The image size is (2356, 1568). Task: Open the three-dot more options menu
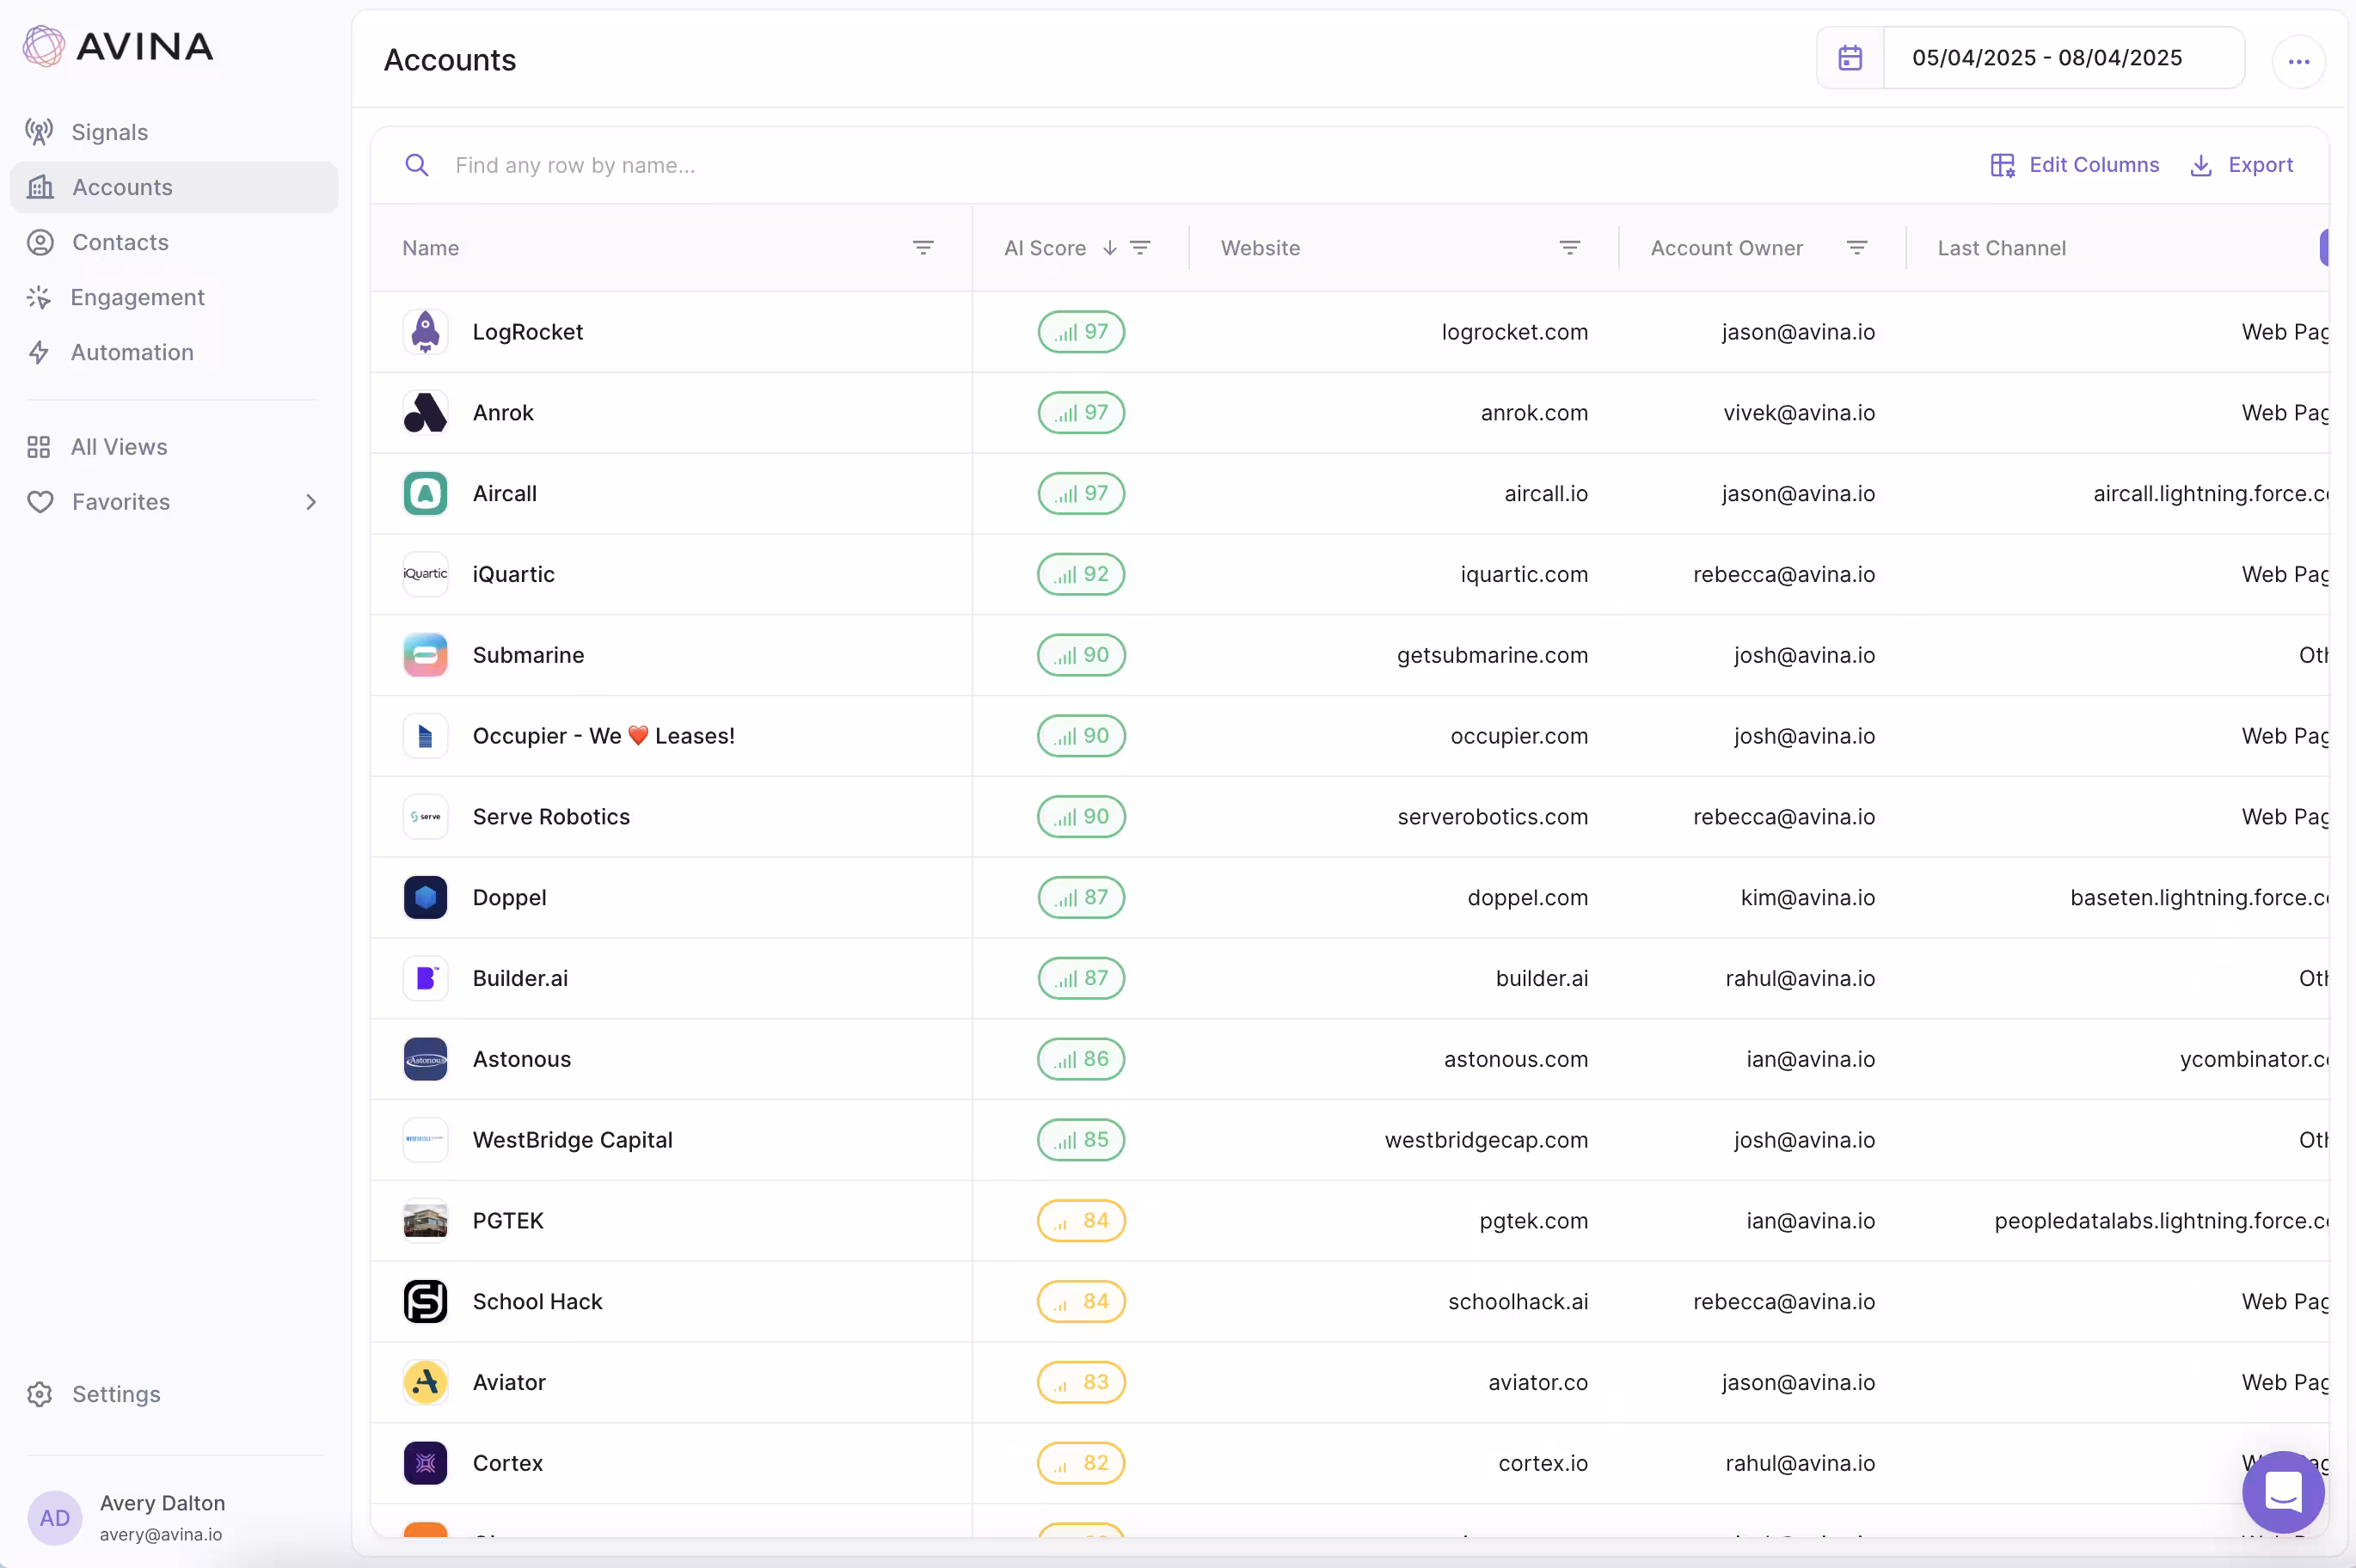click(2299, 62)
